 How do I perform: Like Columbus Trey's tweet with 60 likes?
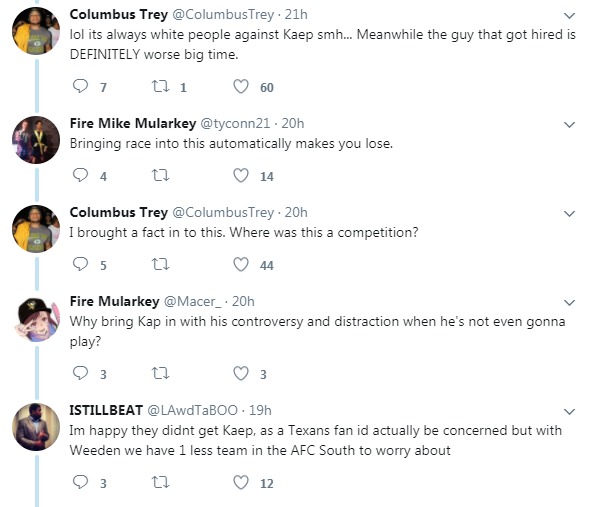[240, 88]
